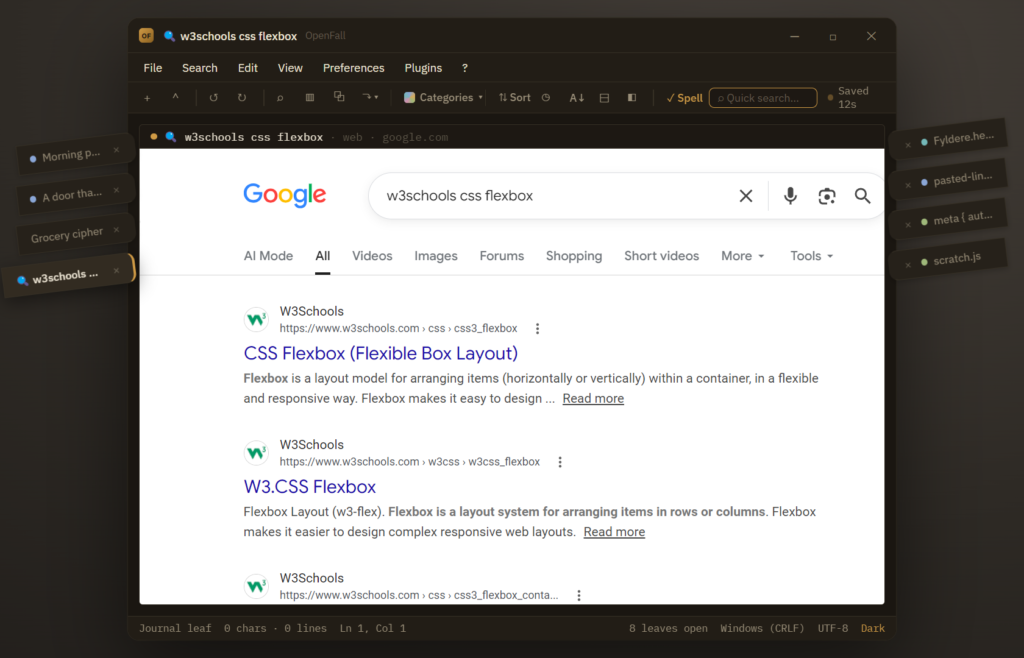Image resolution: width=1024 pixels, height=658 pixels.
Task: Focus the Quick search field
Action: click(x=763, y=98)
